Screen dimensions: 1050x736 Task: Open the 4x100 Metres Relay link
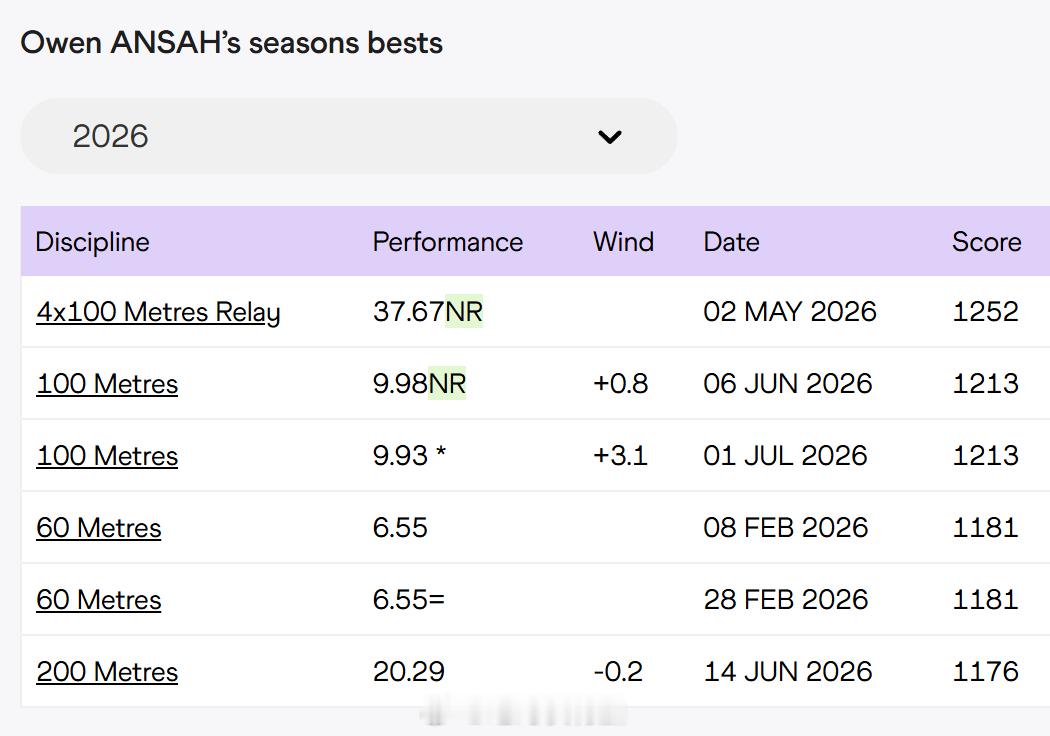[x=158, y=312]
